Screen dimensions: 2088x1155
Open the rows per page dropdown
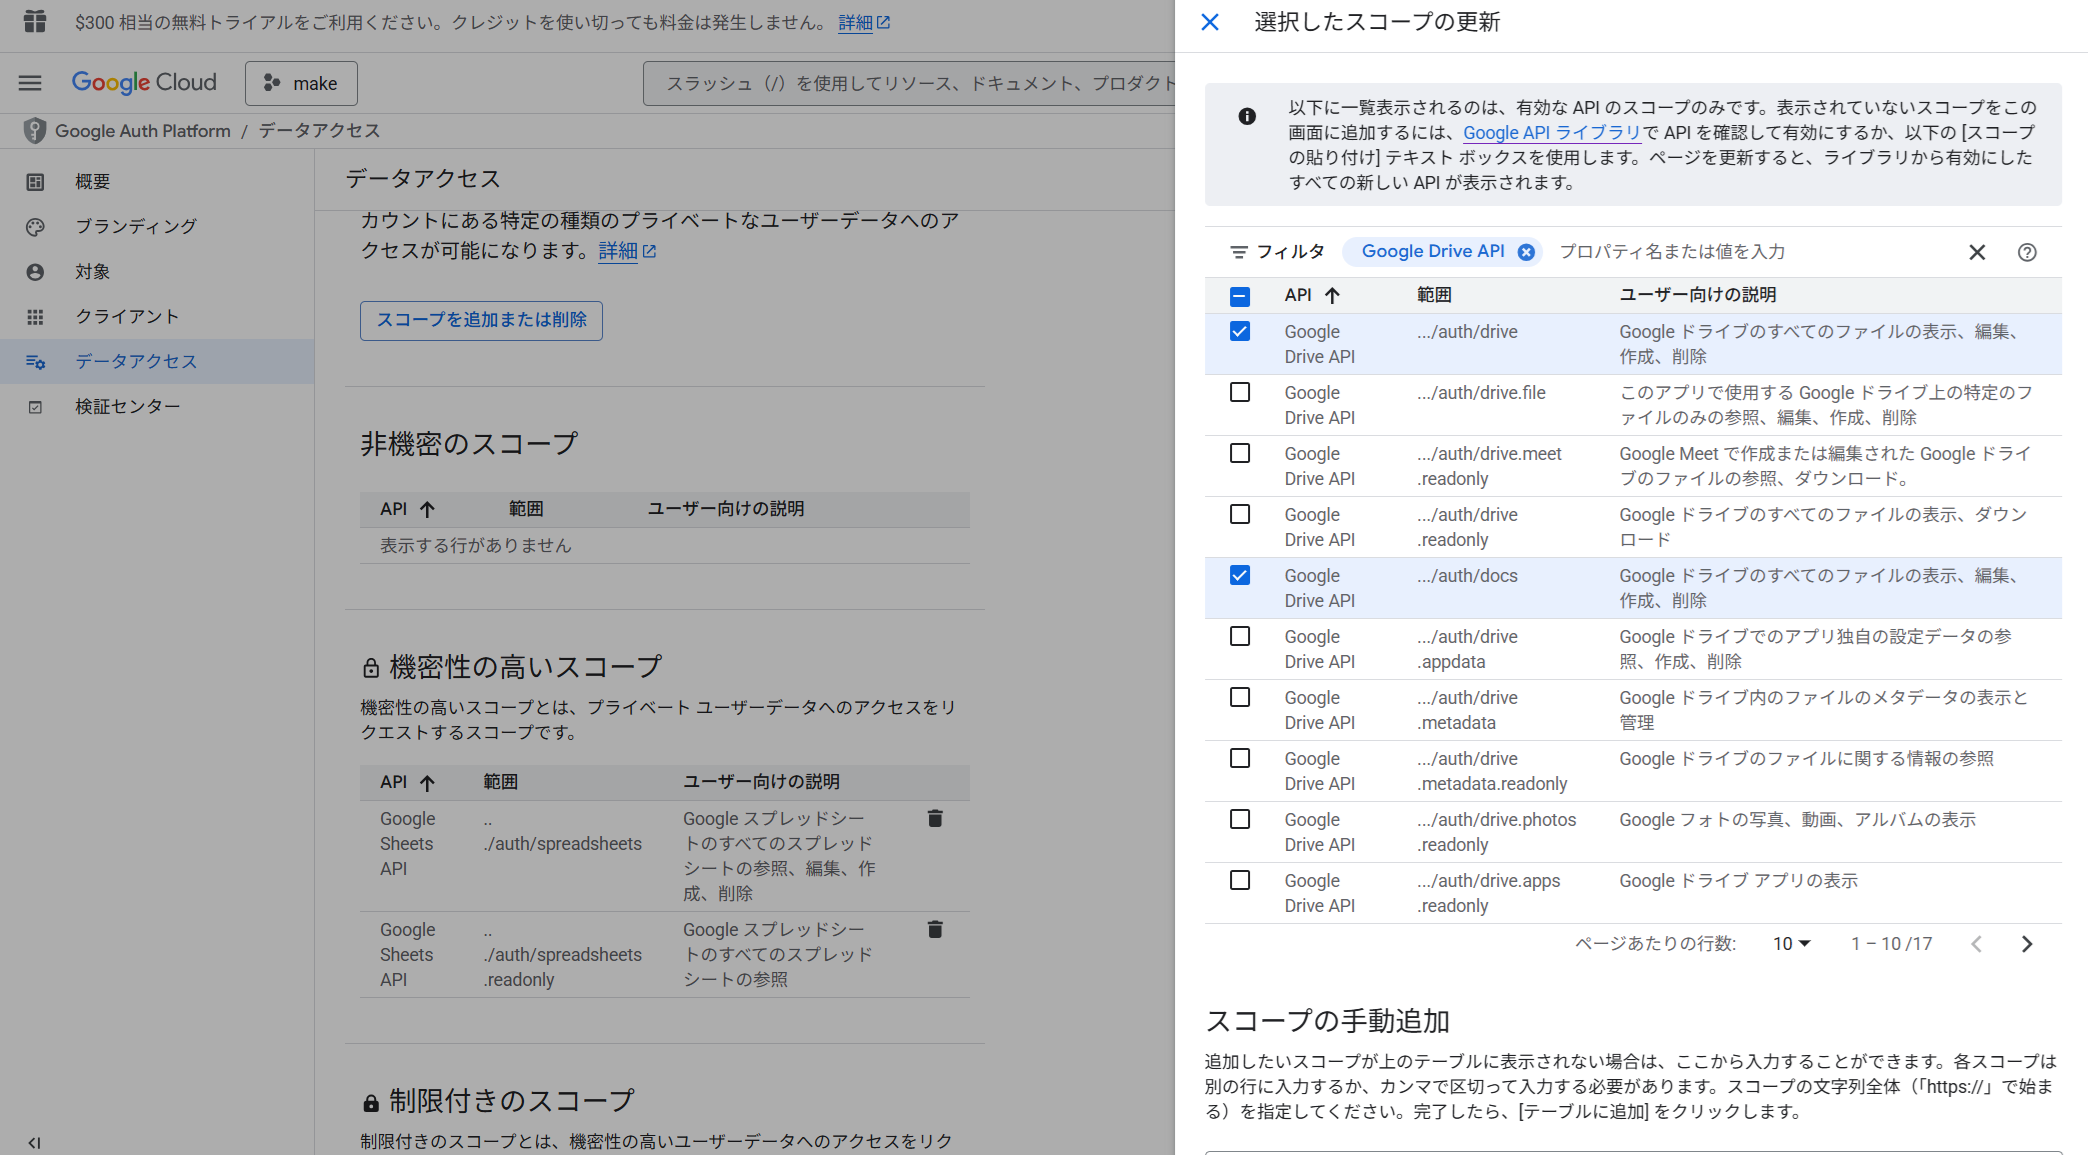click(1792, 944)
